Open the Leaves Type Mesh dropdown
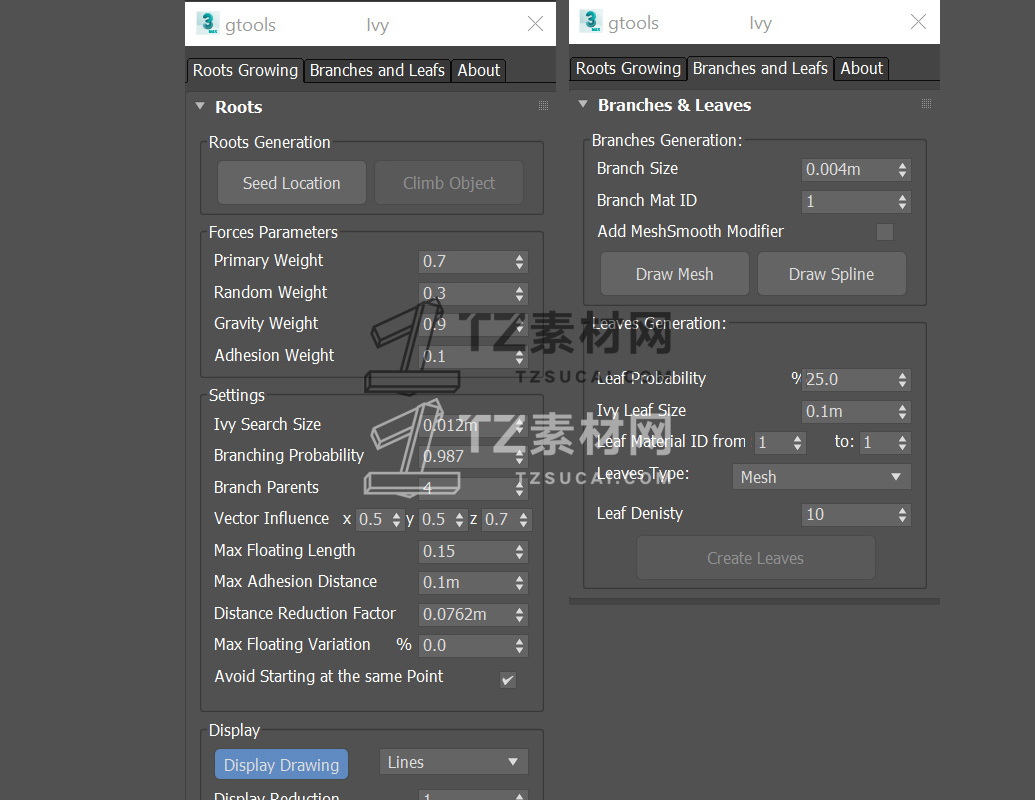Image resolution: width=1035 pixels, height=800 pixels. point(822,477)
